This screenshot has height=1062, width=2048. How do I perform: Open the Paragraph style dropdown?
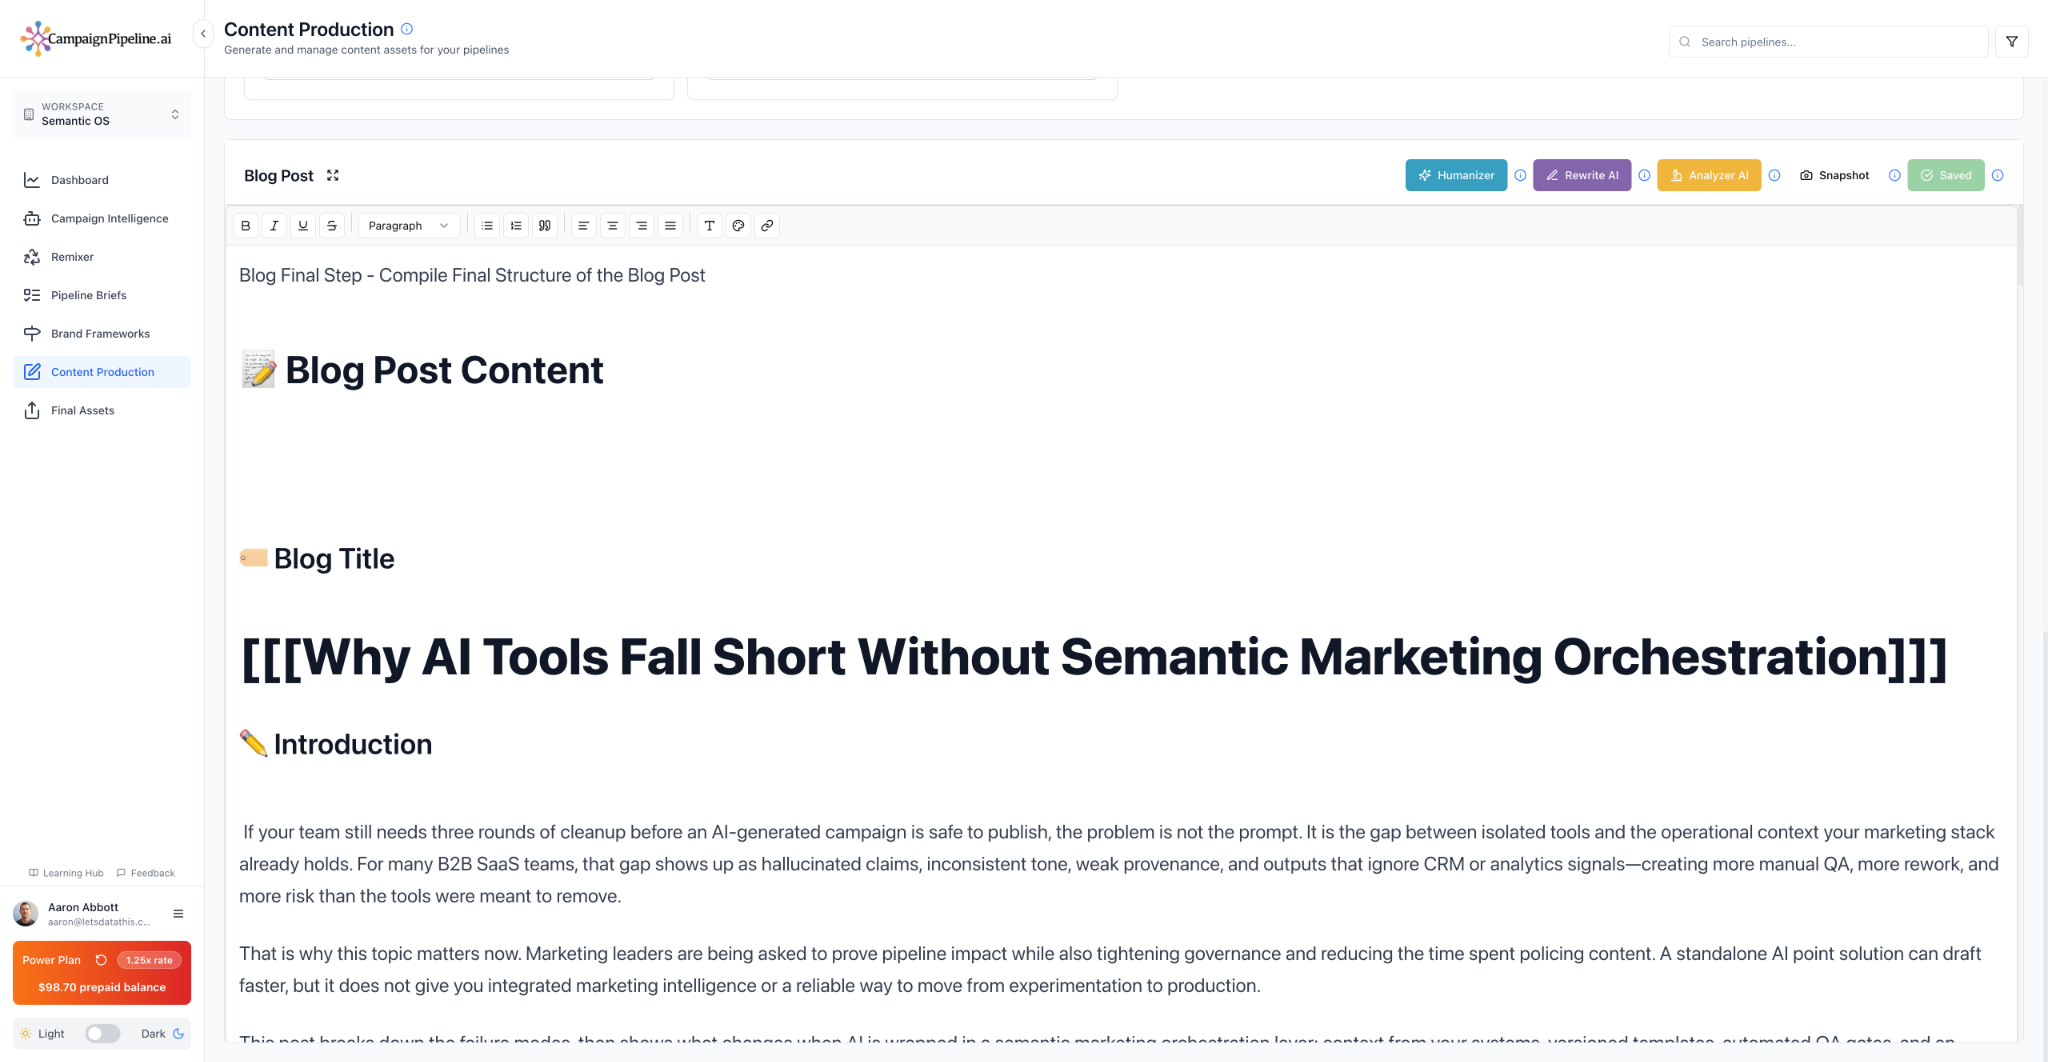click(x=408, y=226)
